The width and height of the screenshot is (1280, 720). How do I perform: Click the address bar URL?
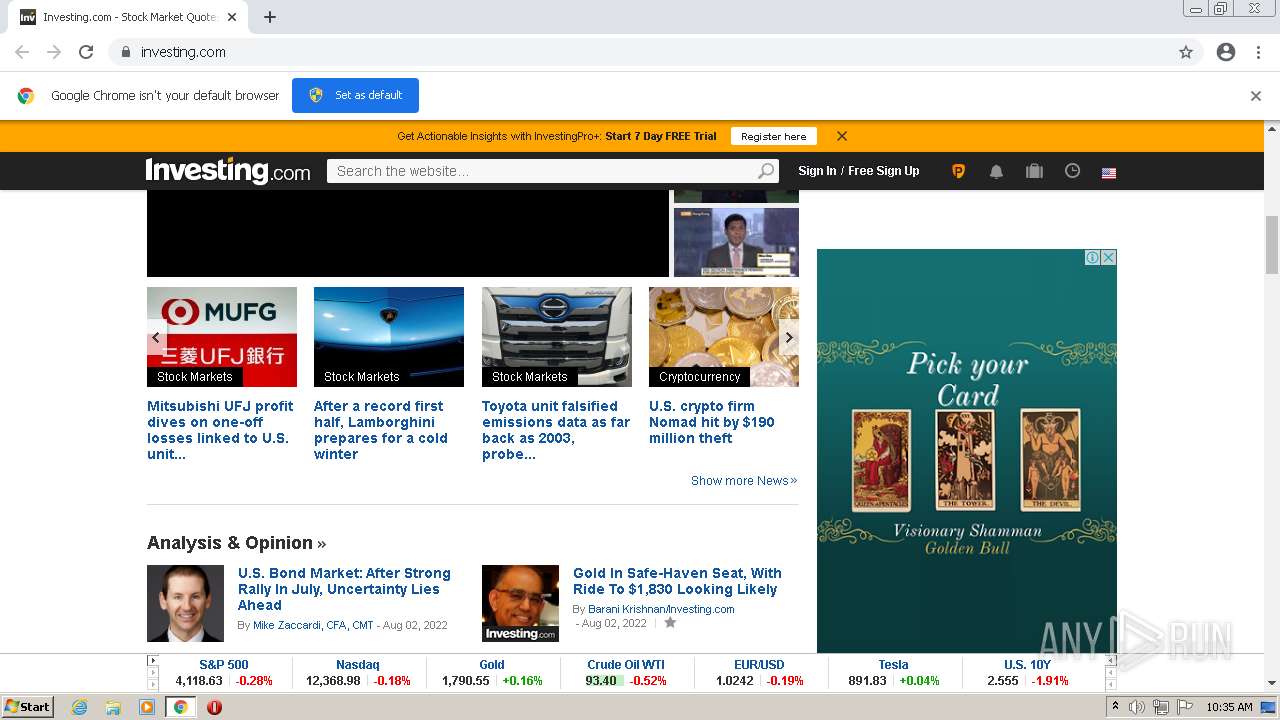(183, 52)
